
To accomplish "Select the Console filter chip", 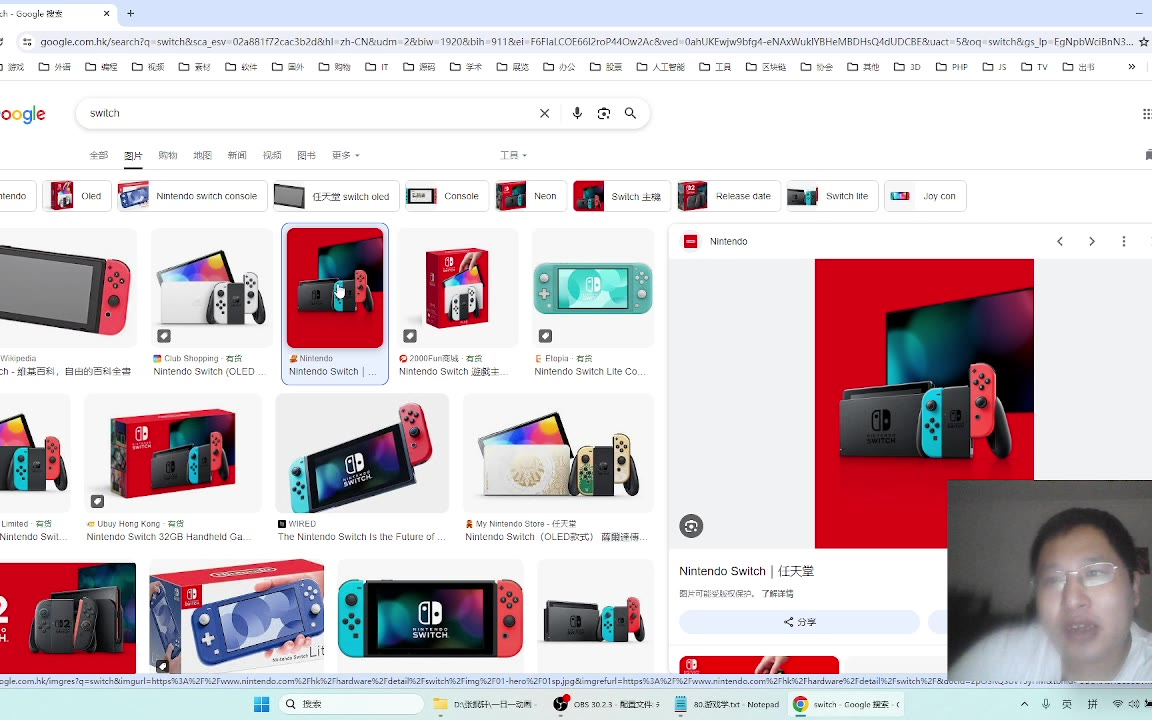I will pos(447,196).
